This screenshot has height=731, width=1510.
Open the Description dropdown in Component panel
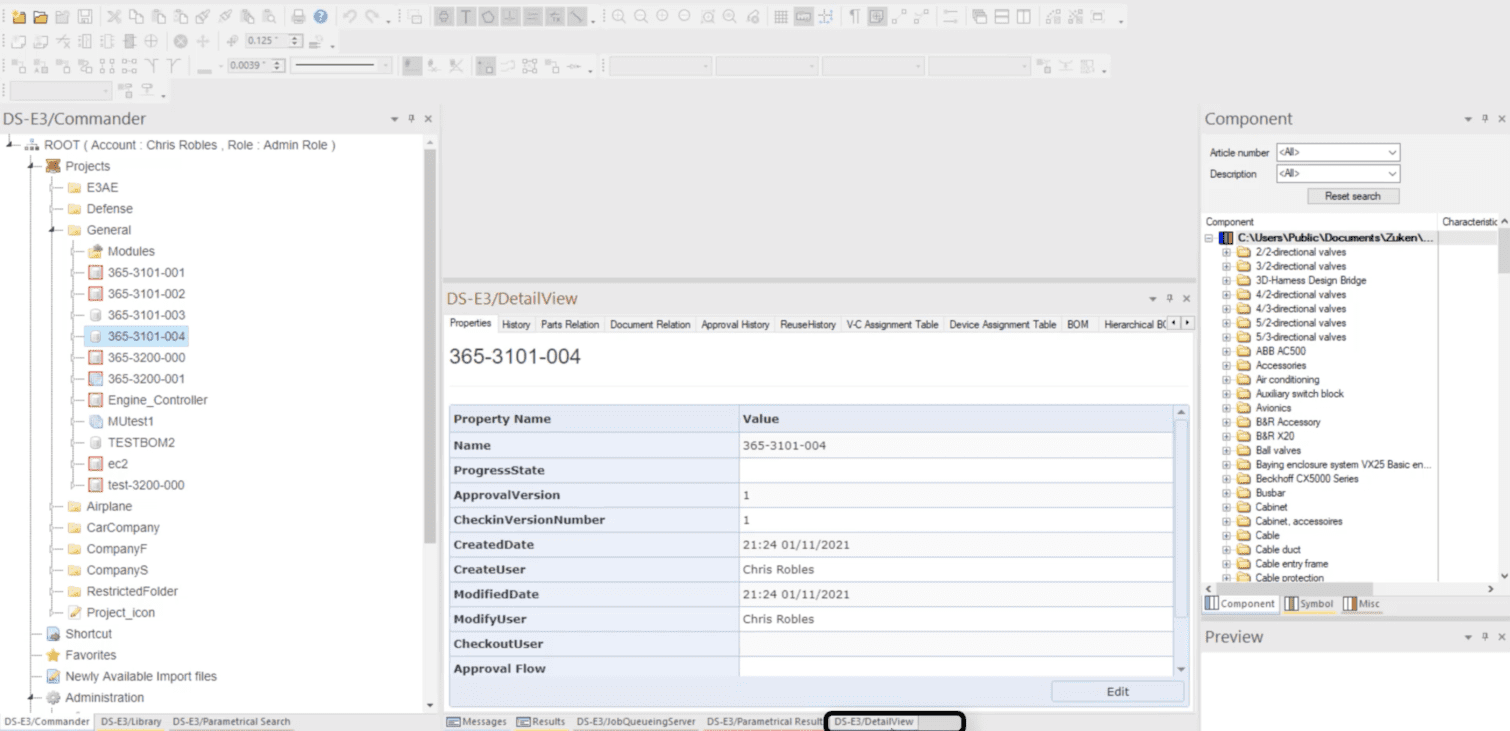point(1392,174)
